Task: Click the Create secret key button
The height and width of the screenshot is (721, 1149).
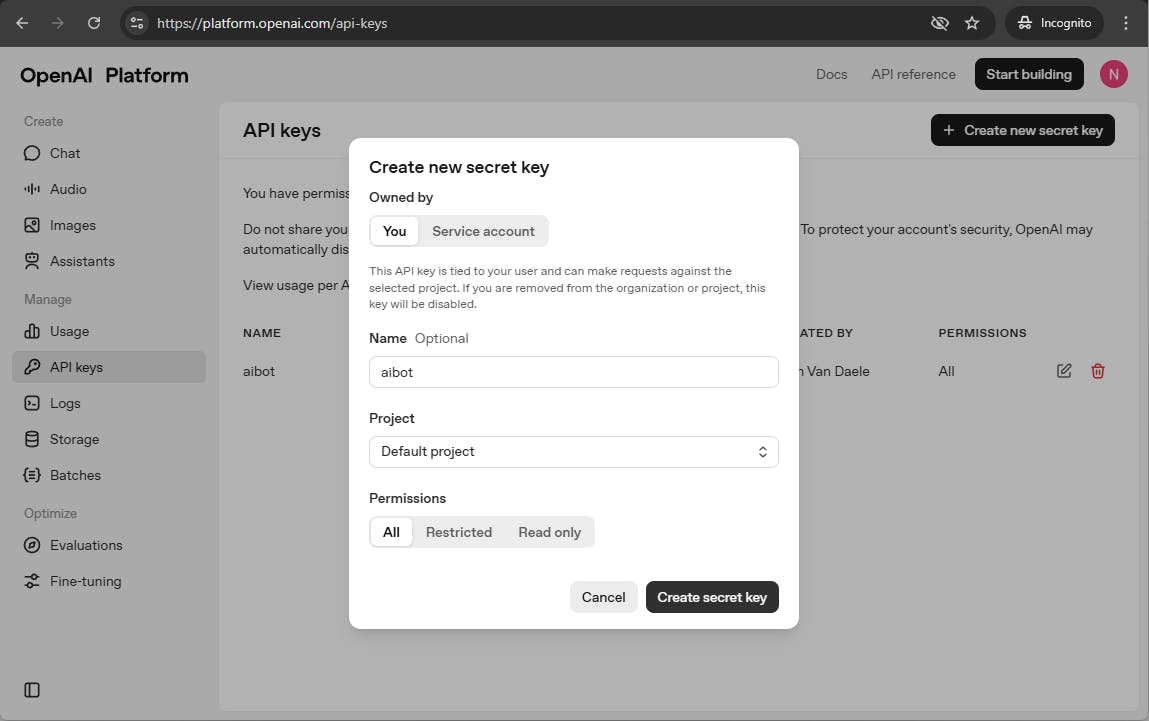Action: tap(712, 597)
